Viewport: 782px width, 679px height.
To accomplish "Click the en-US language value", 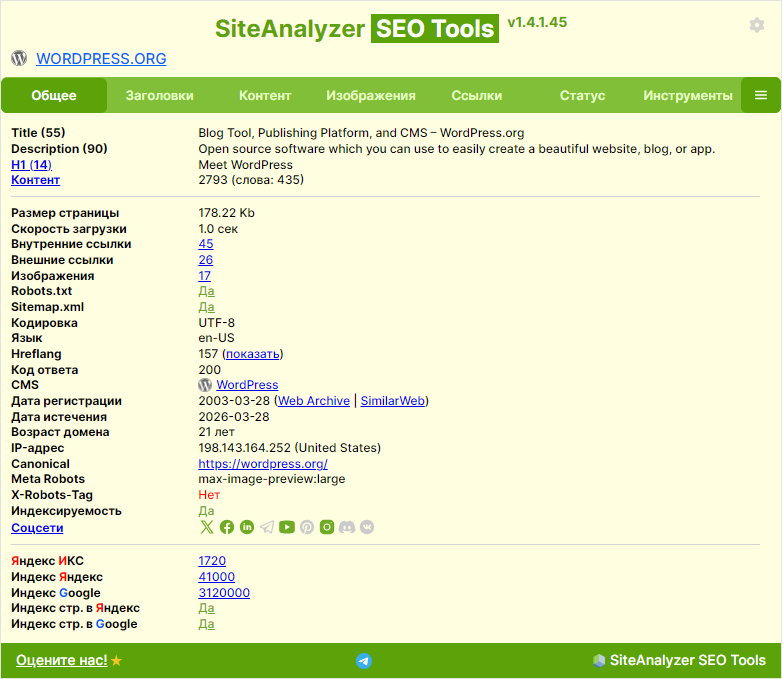I will pyautogui.click(x=216, y=338).
